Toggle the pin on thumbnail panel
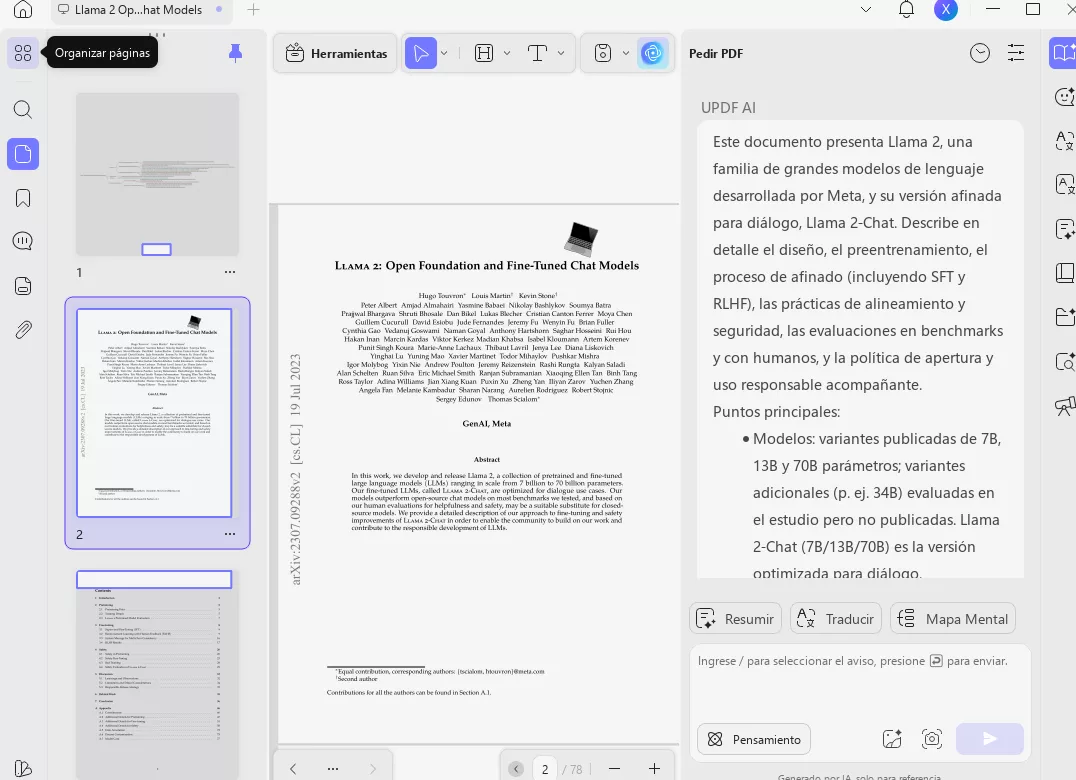1076x780 pixels. click(x=235, y=53)
